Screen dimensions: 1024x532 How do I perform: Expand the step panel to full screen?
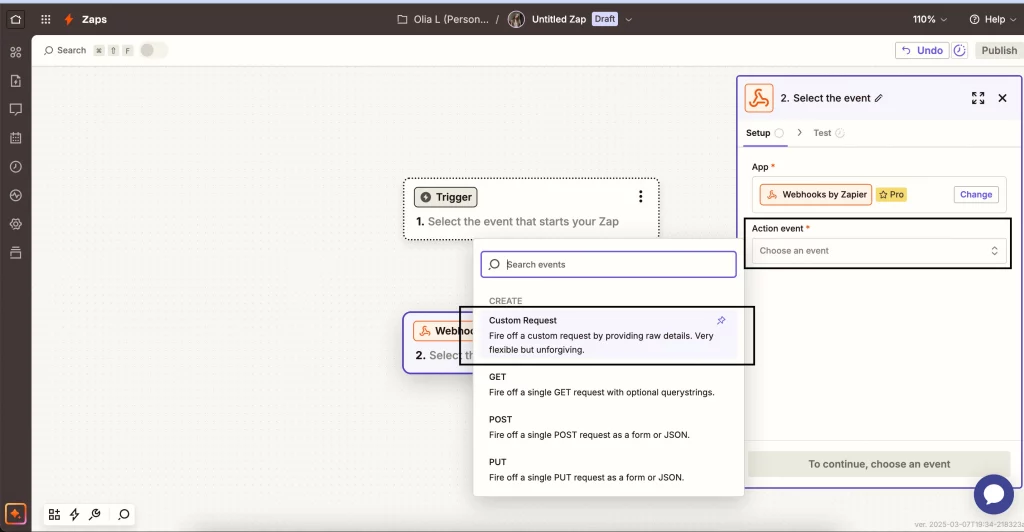click(978, 98)
